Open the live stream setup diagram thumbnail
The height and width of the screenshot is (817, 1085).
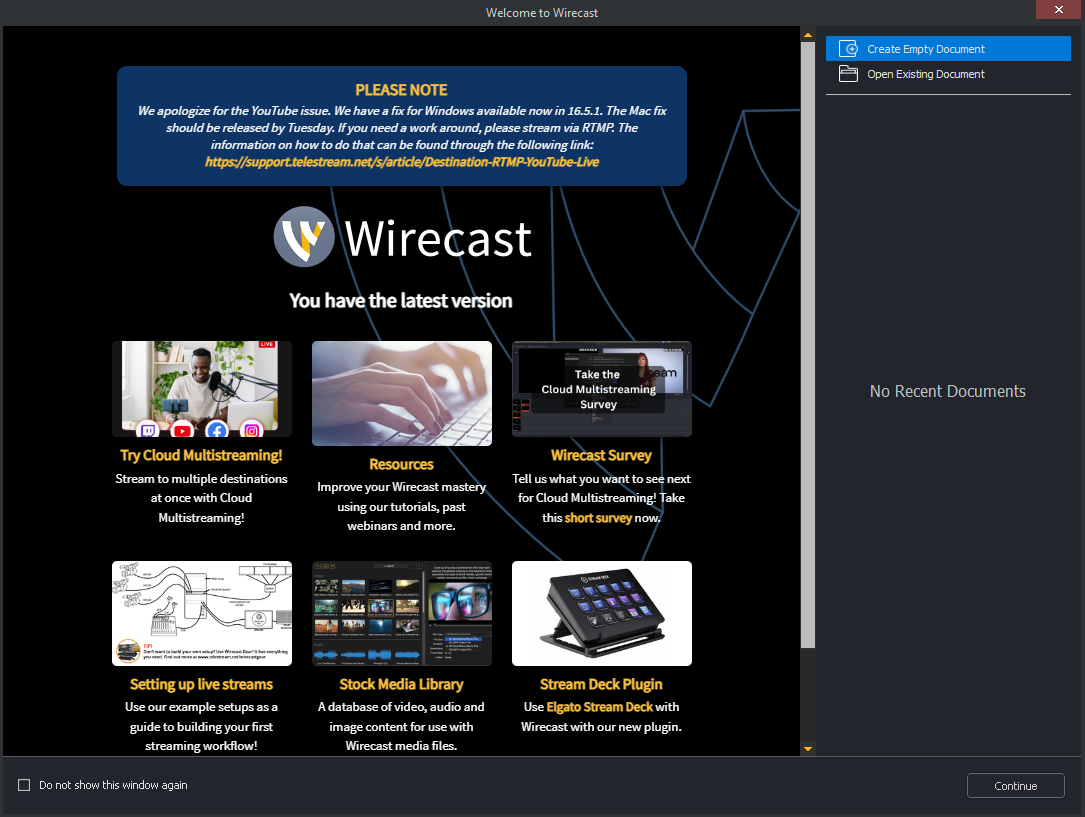[201, 614]
